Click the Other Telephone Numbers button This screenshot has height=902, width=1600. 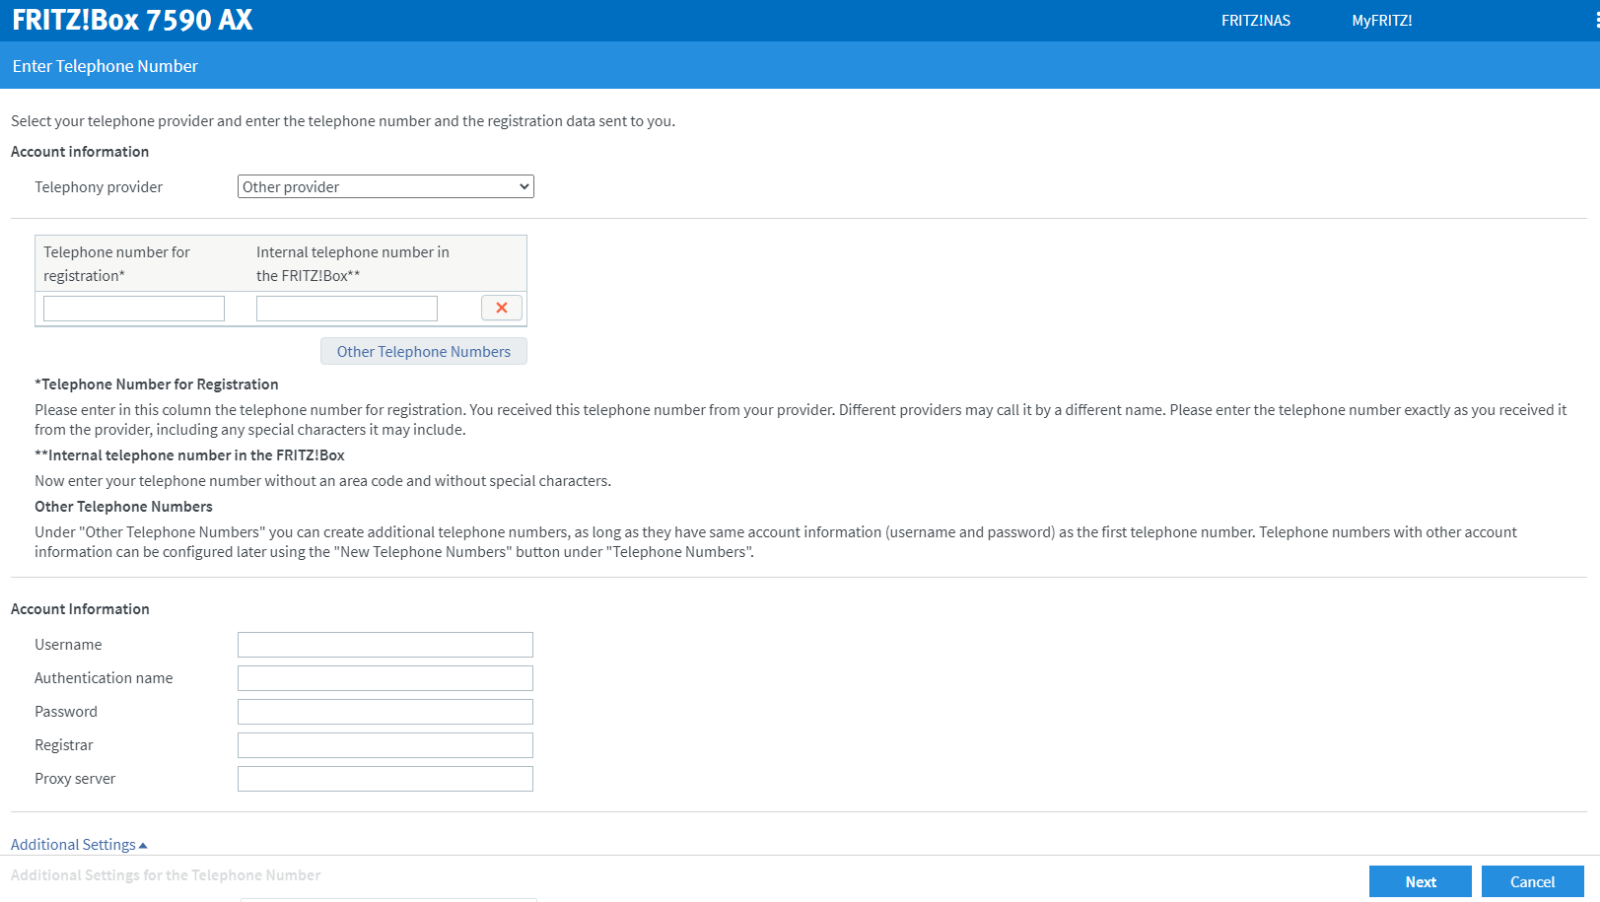click(x=423, y=352)
